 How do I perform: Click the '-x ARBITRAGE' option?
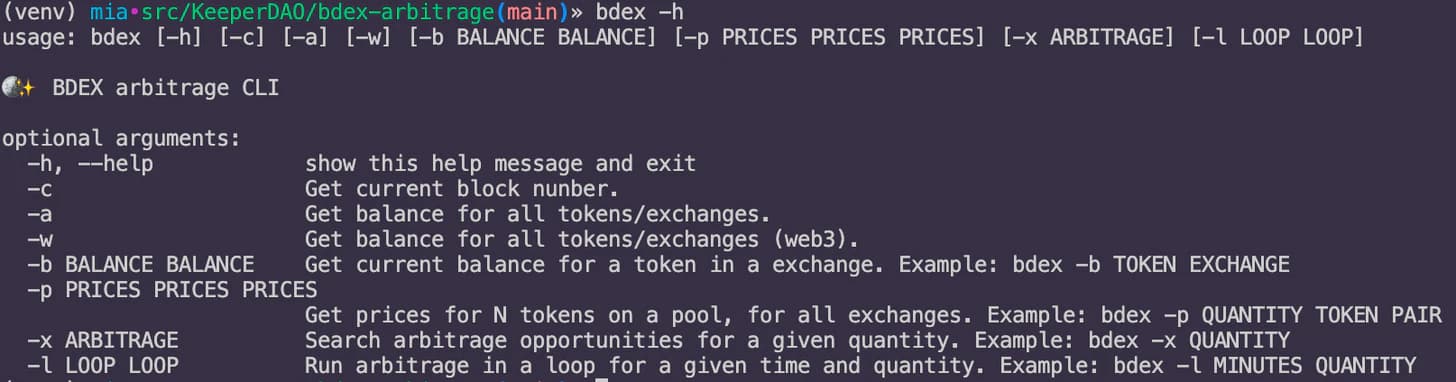[x=103, y=340]
